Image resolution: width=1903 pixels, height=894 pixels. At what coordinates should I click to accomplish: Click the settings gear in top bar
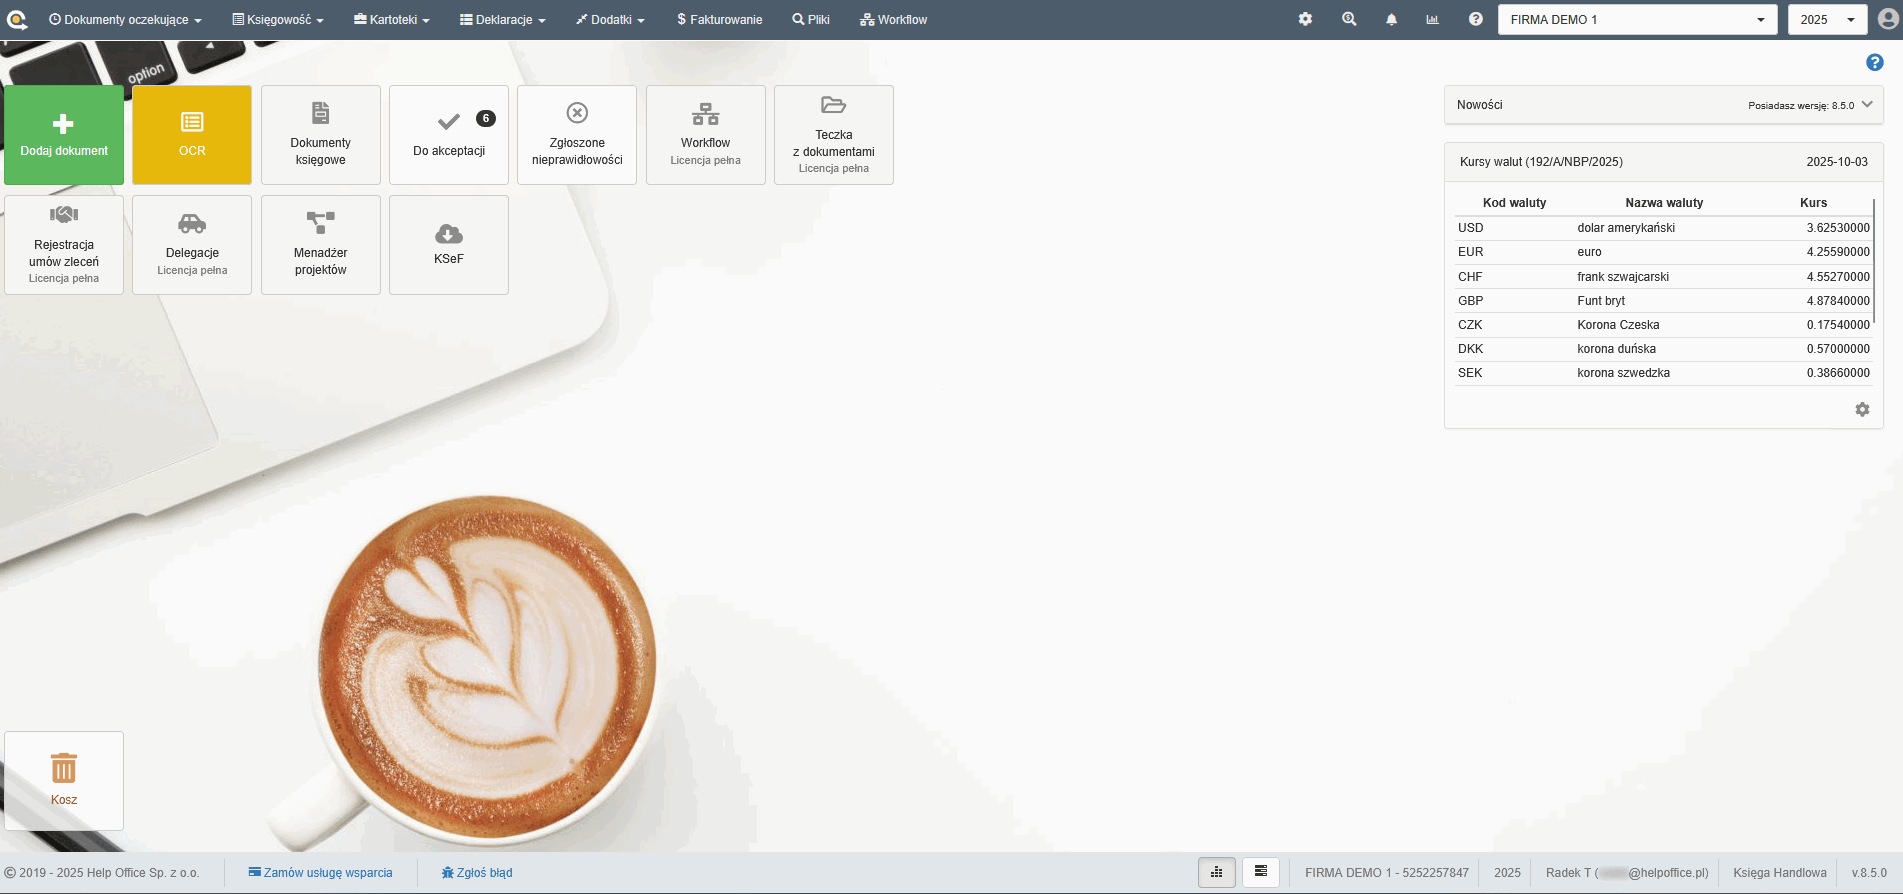point(1305,19)
